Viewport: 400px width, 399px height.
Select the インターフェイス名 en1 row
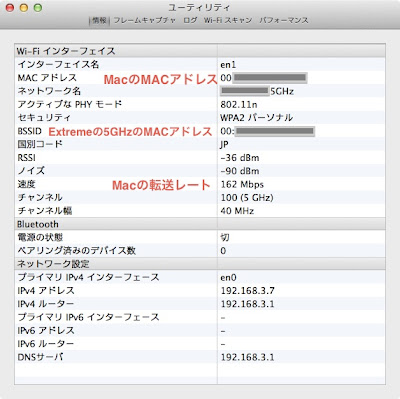[200, 64]
